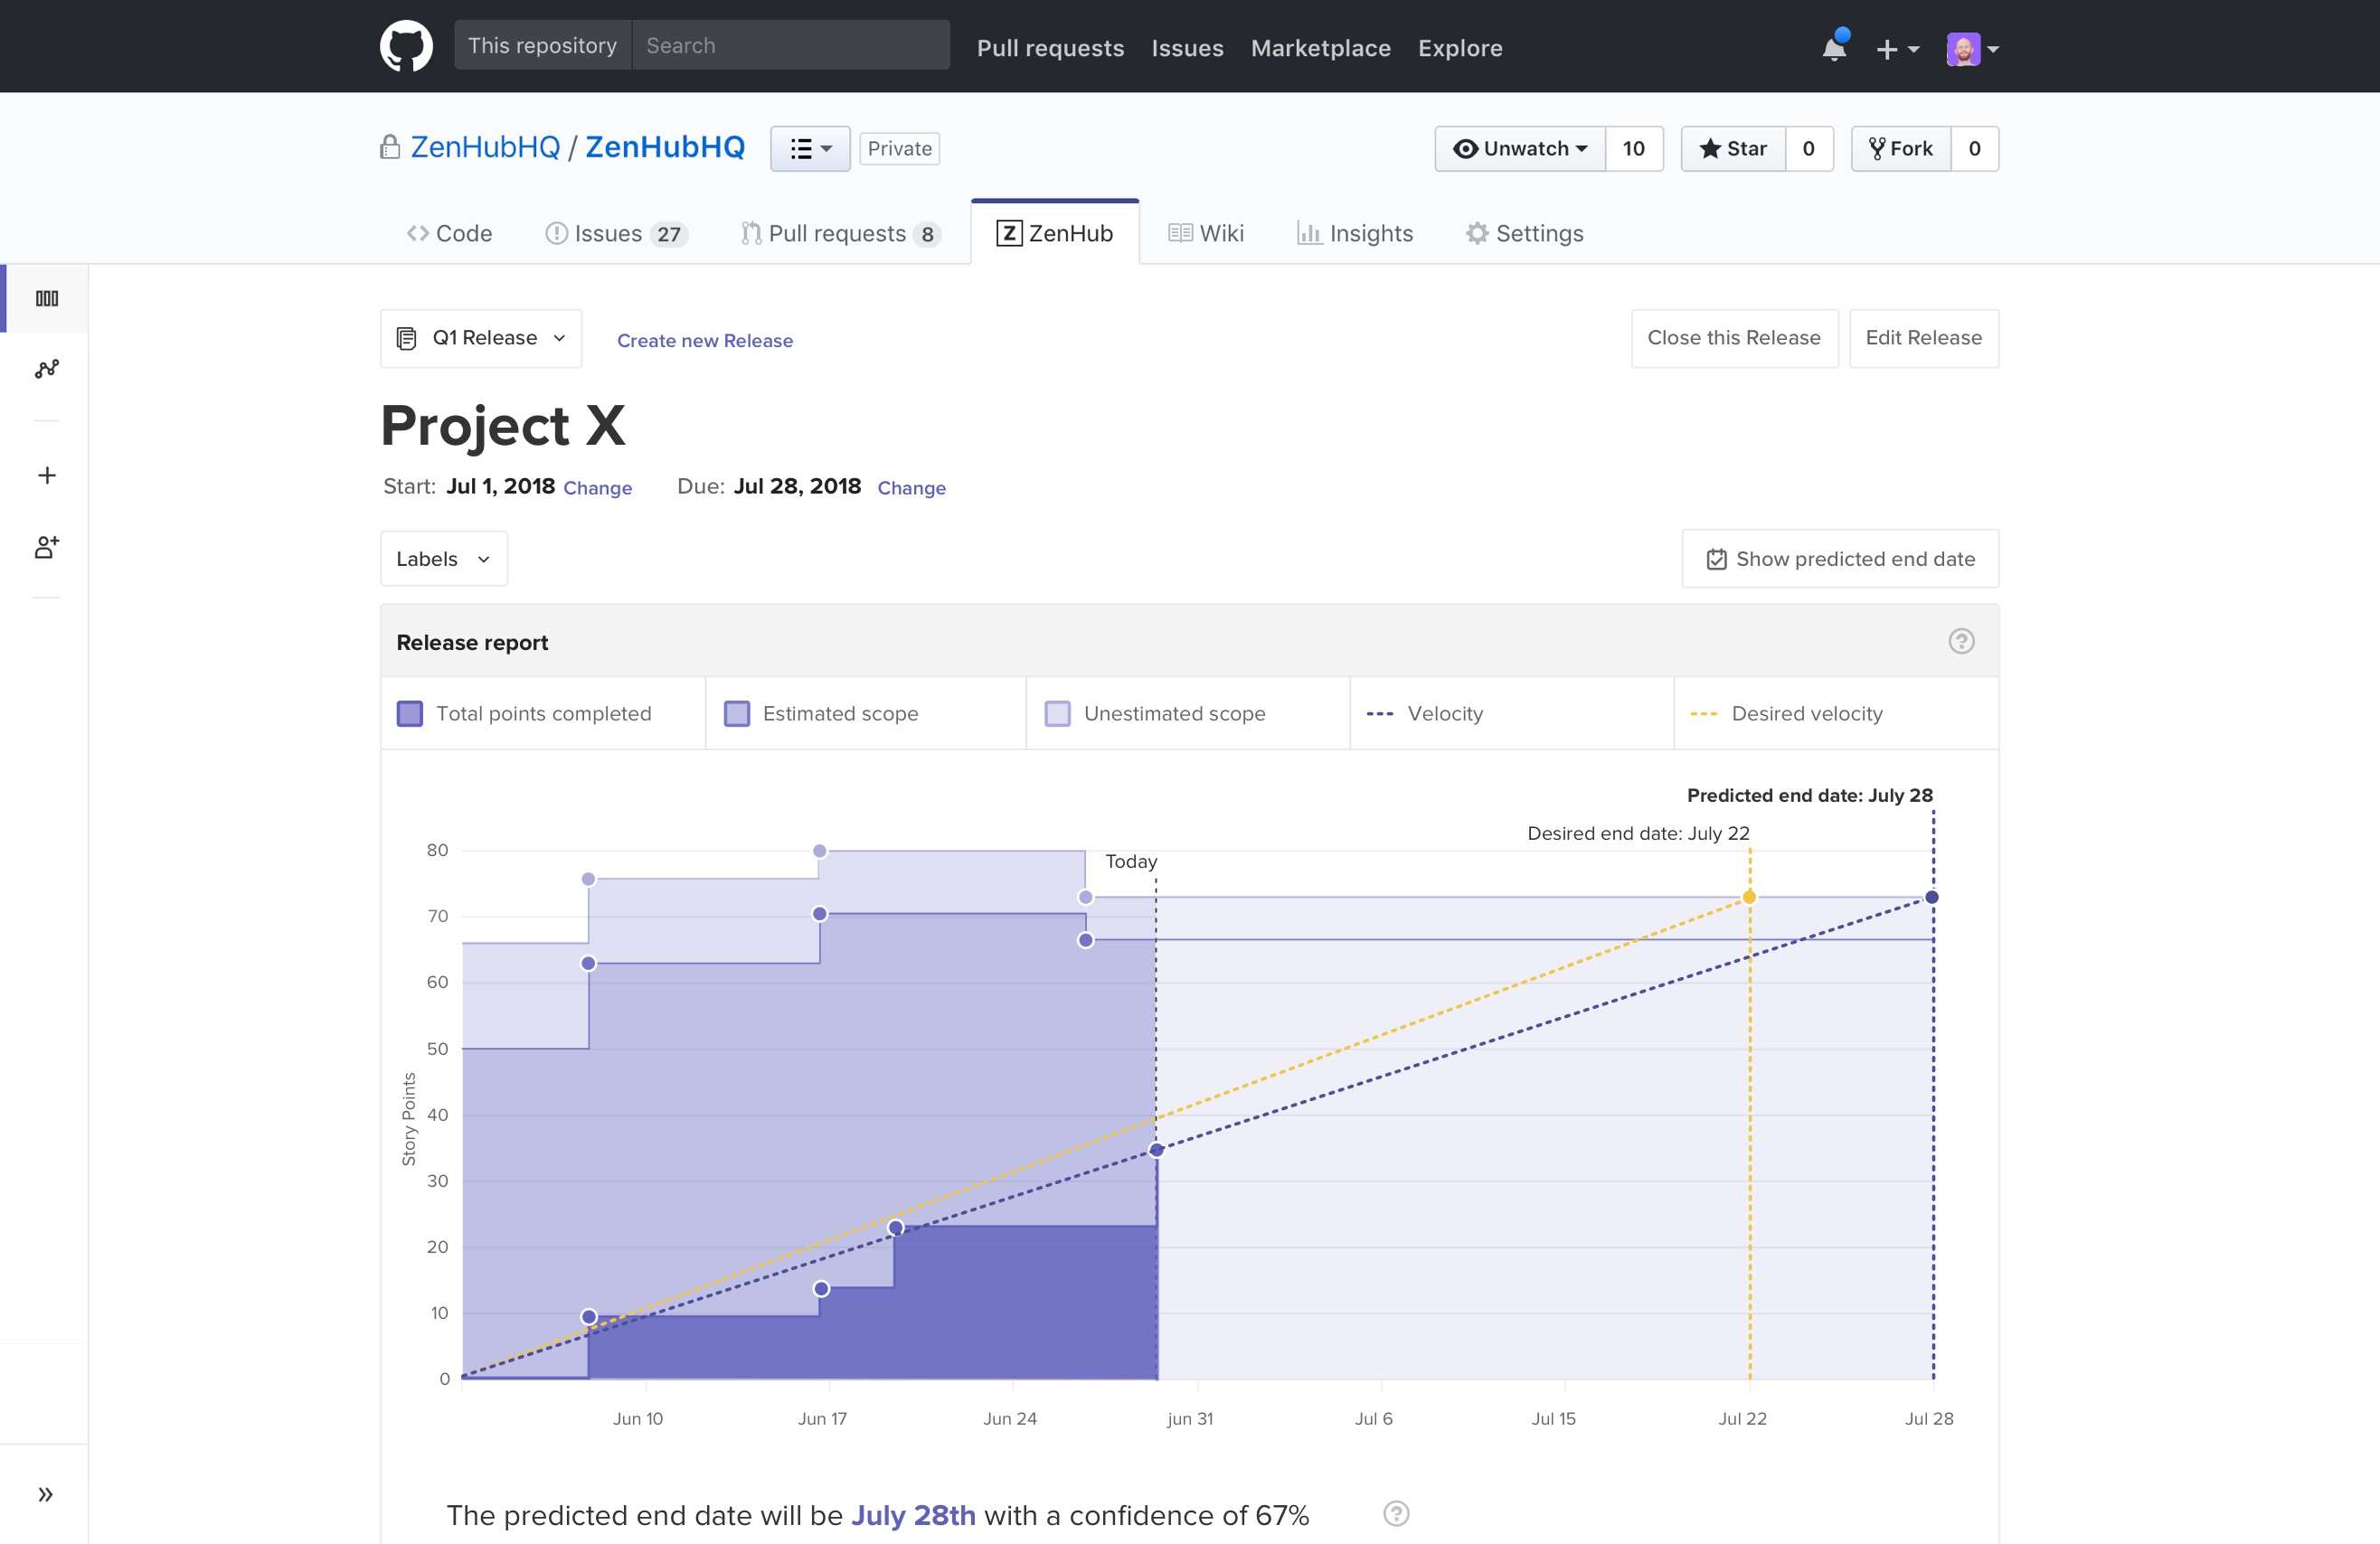Open the Unwatch dropdown
Screen dimensions: 2380x1544
pyautogui.click(x=1520, y=148)
